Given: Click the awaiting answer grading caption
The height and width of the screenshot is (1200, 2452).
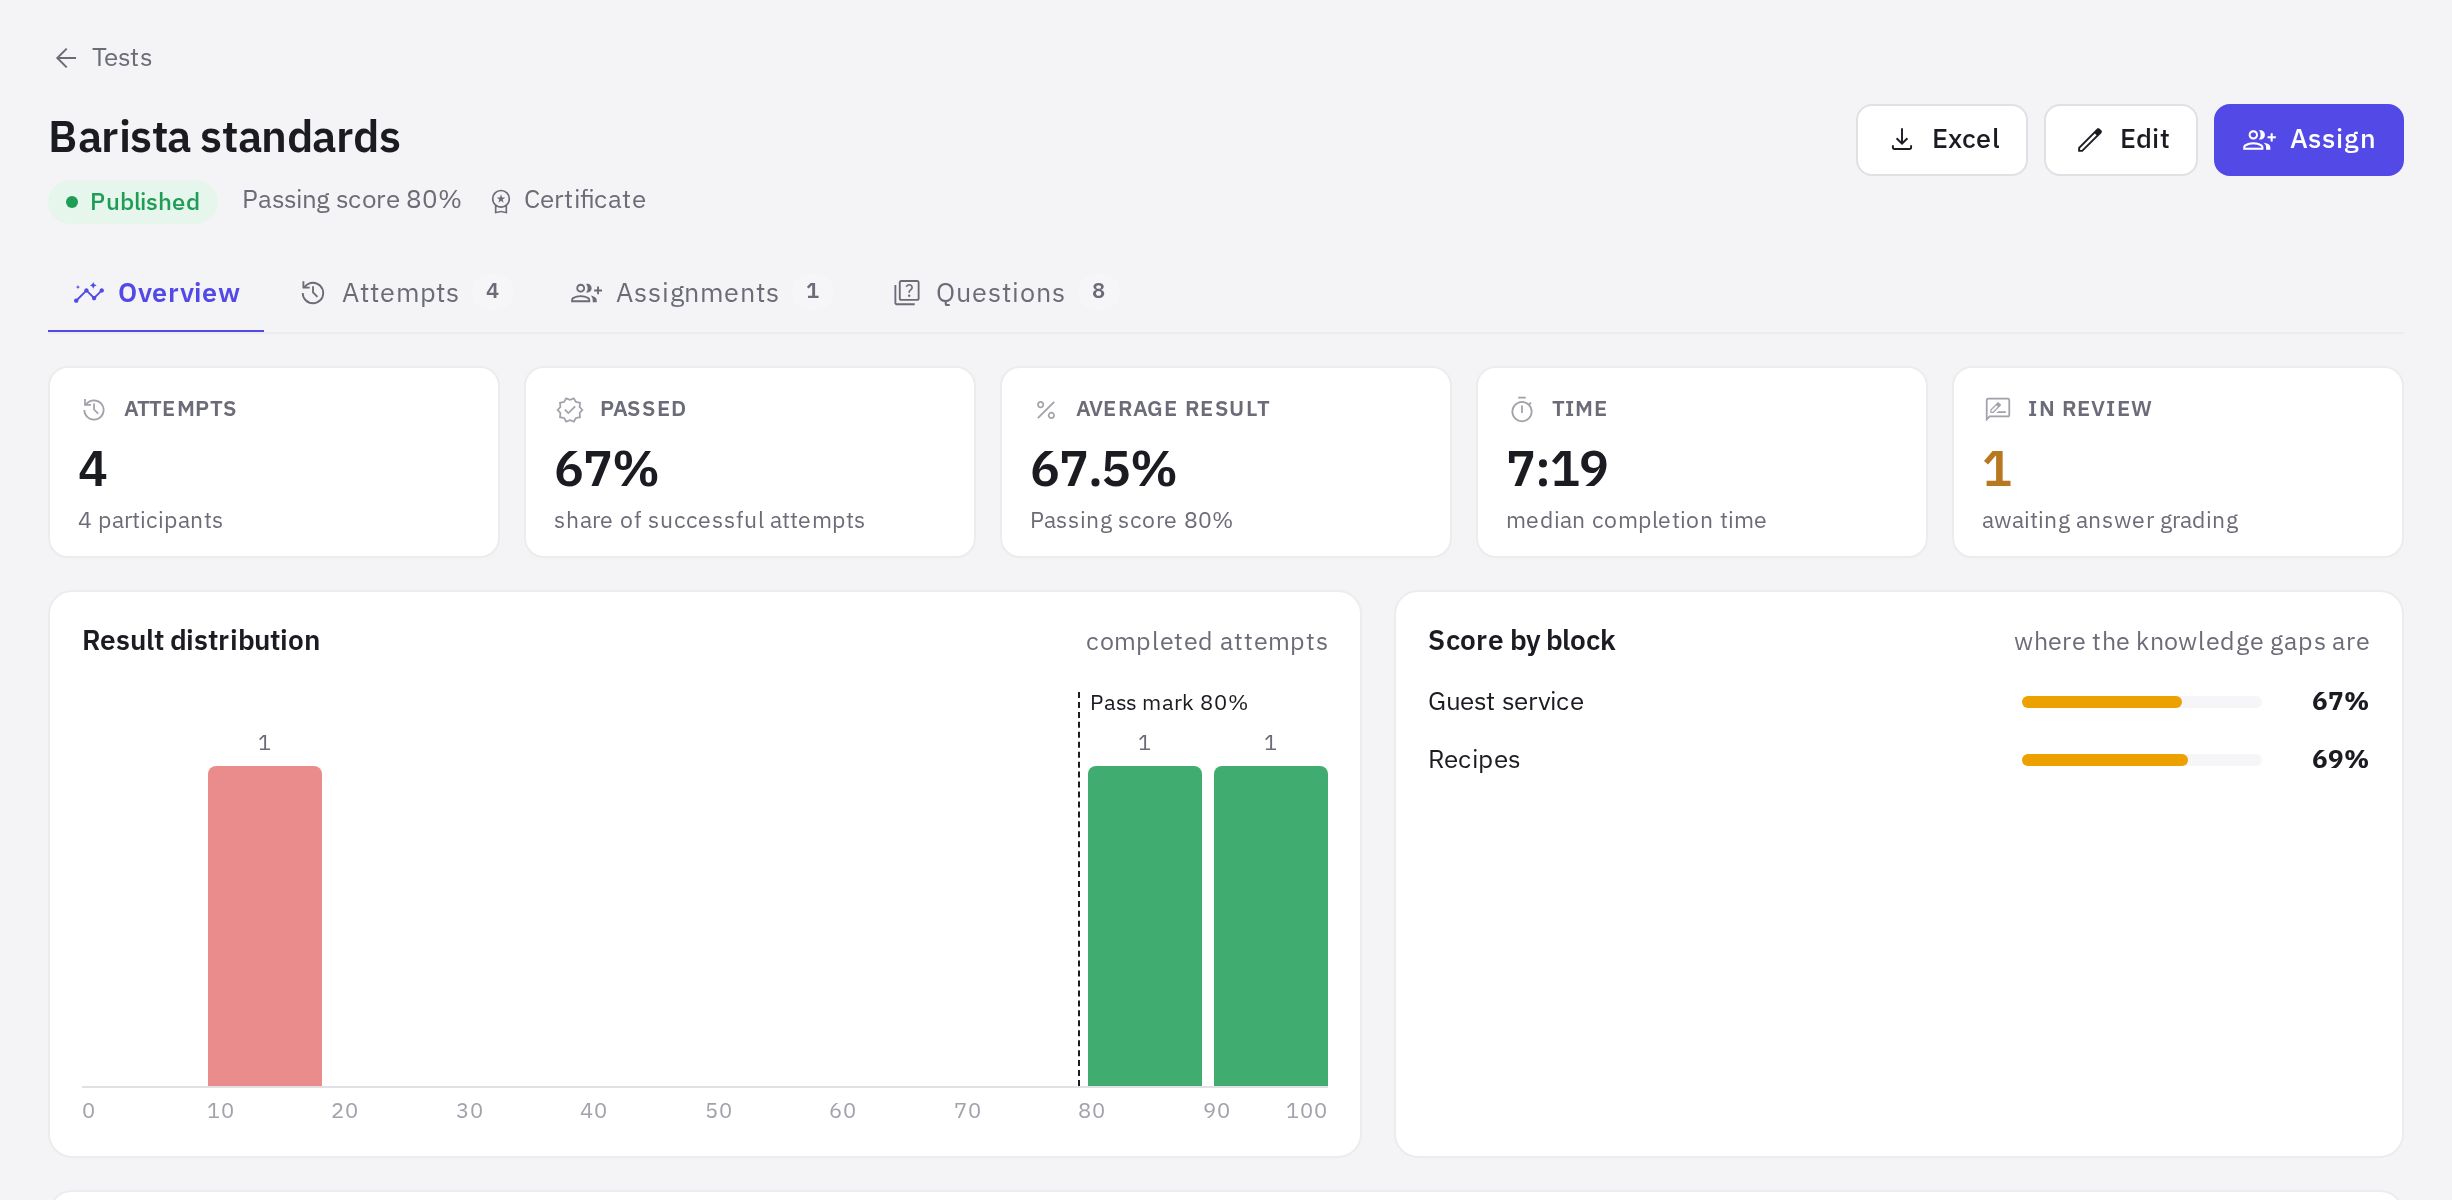Looking at the screenshot, I should tap(2110, 521).
